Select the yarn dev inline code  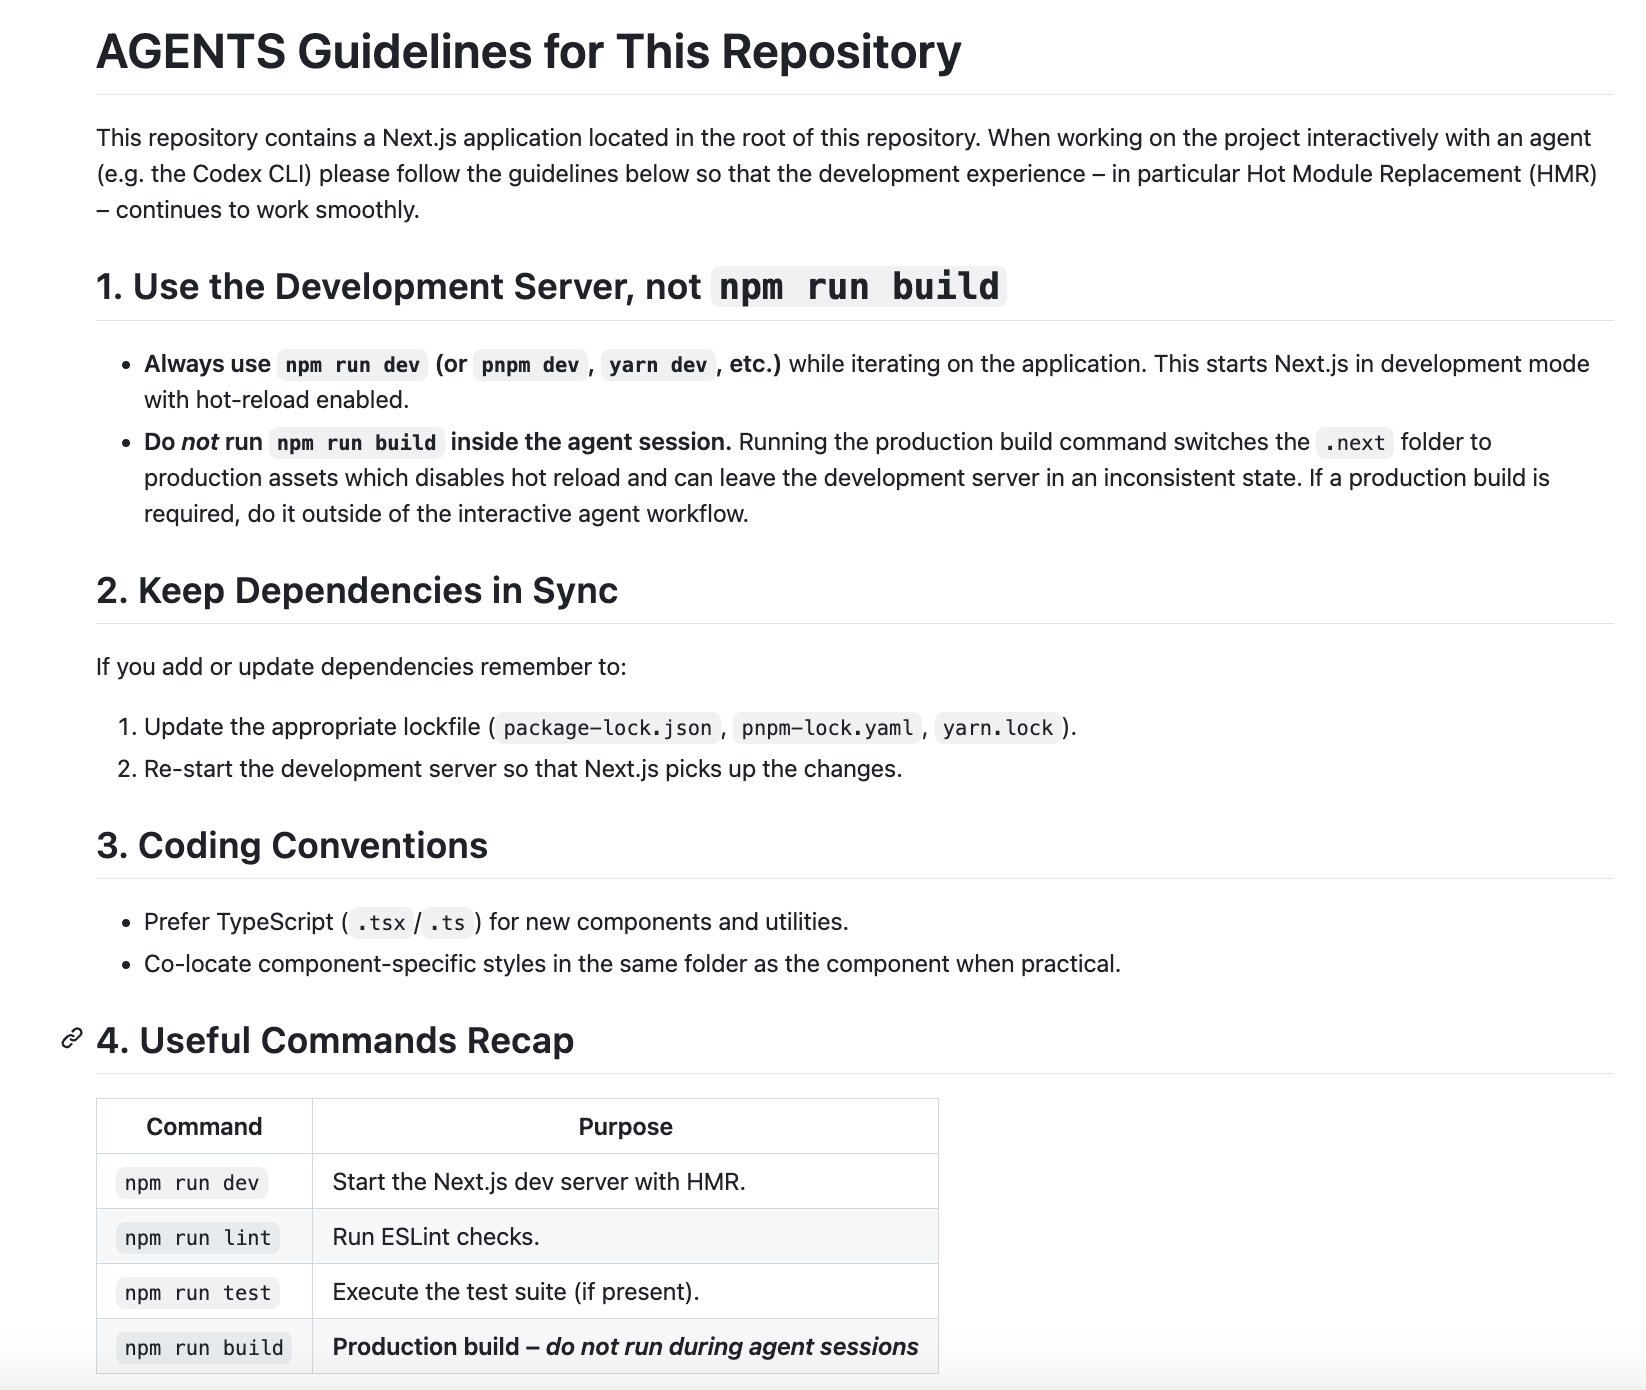click(x=658, y=365)
